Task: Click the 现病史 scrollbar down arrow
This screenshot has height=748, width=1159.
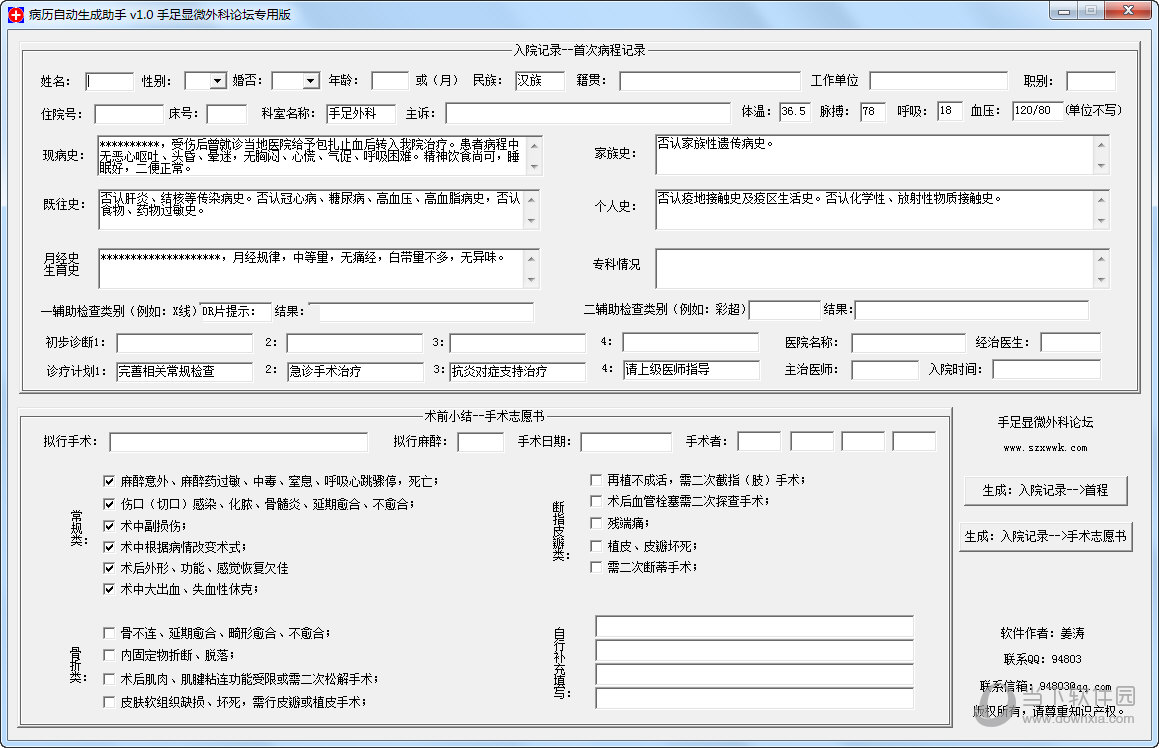Action: click(534, 168)
